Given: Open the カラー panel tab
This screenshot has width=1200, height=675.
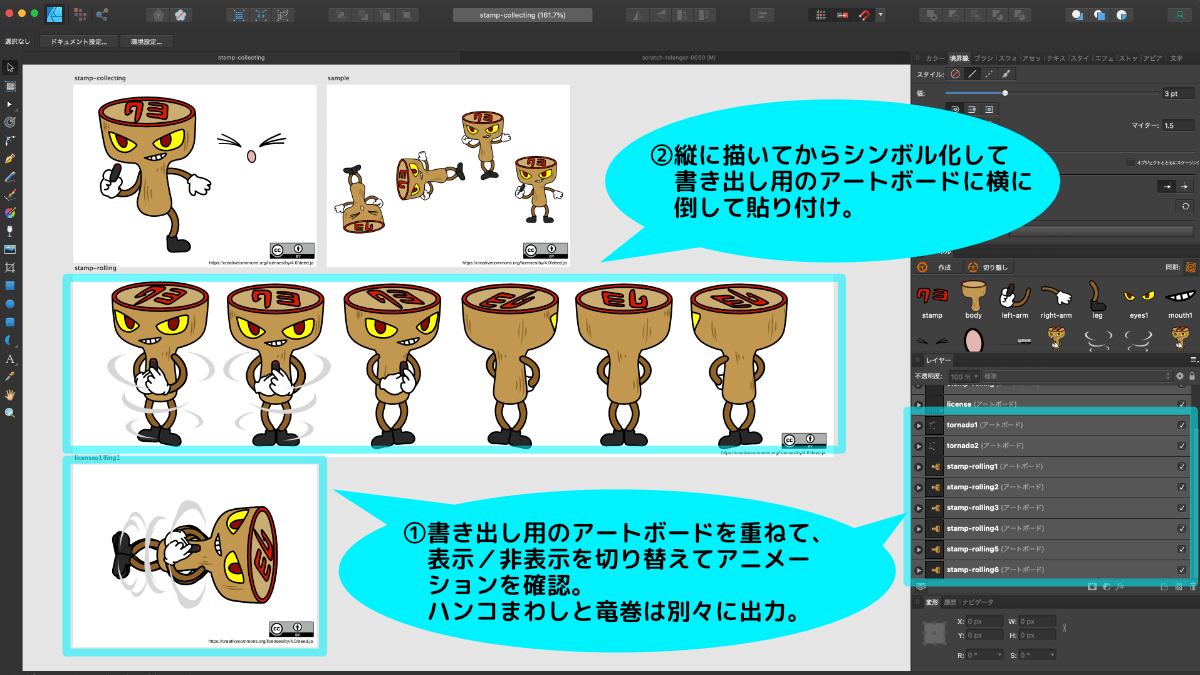Looking at the screenshot, I should tap(934, 58).
